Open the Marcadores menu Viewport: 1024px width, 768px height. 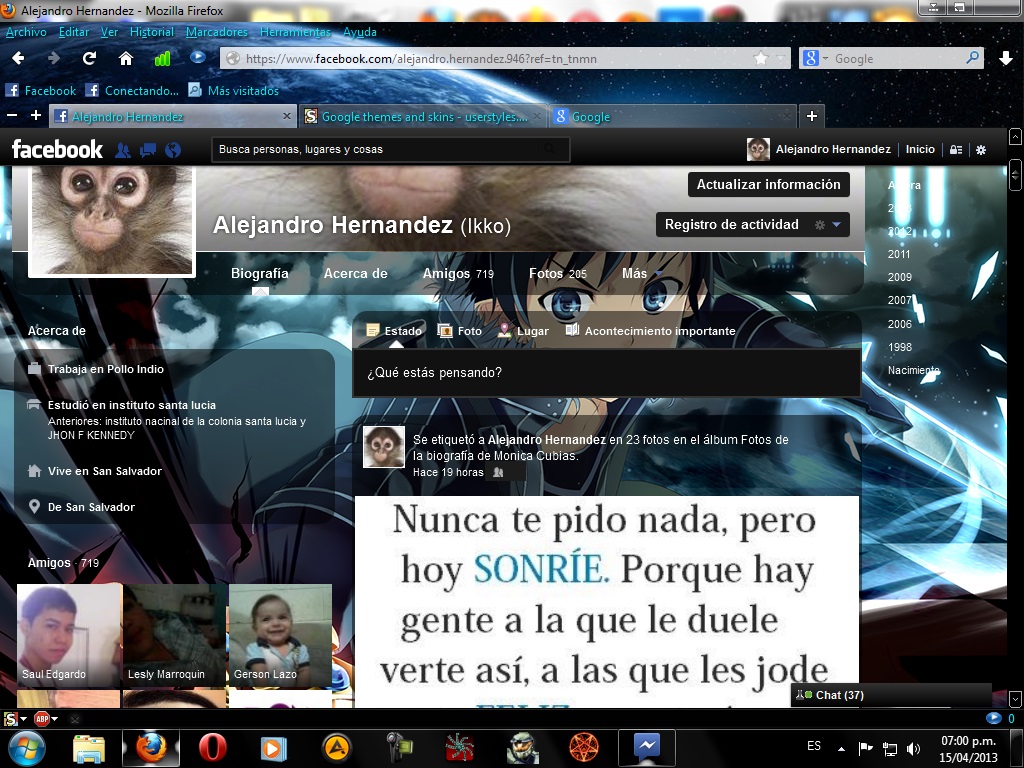(x=217, y=31)
